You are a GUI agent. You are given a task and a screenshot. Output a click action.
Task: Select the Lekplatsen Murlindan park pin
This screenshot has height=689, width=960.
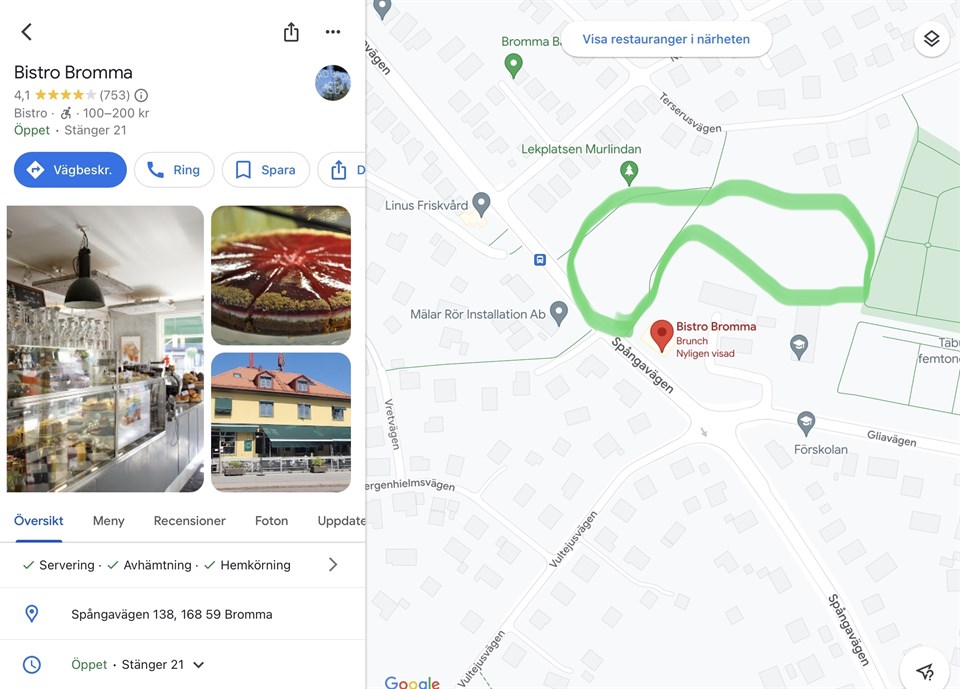pos(629,173)
